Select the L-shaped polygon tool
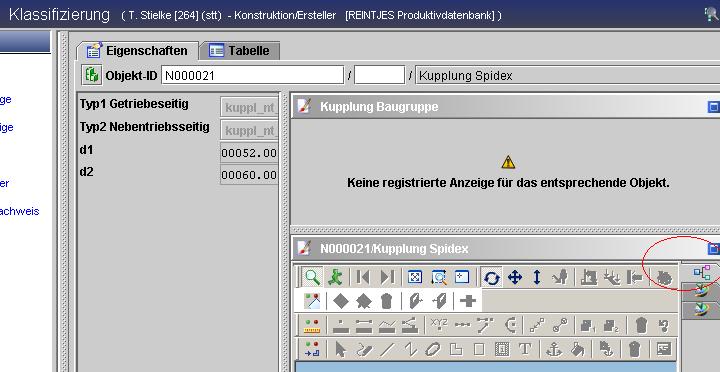Viewport: 720px width, 372px height. tap(456, 349)
